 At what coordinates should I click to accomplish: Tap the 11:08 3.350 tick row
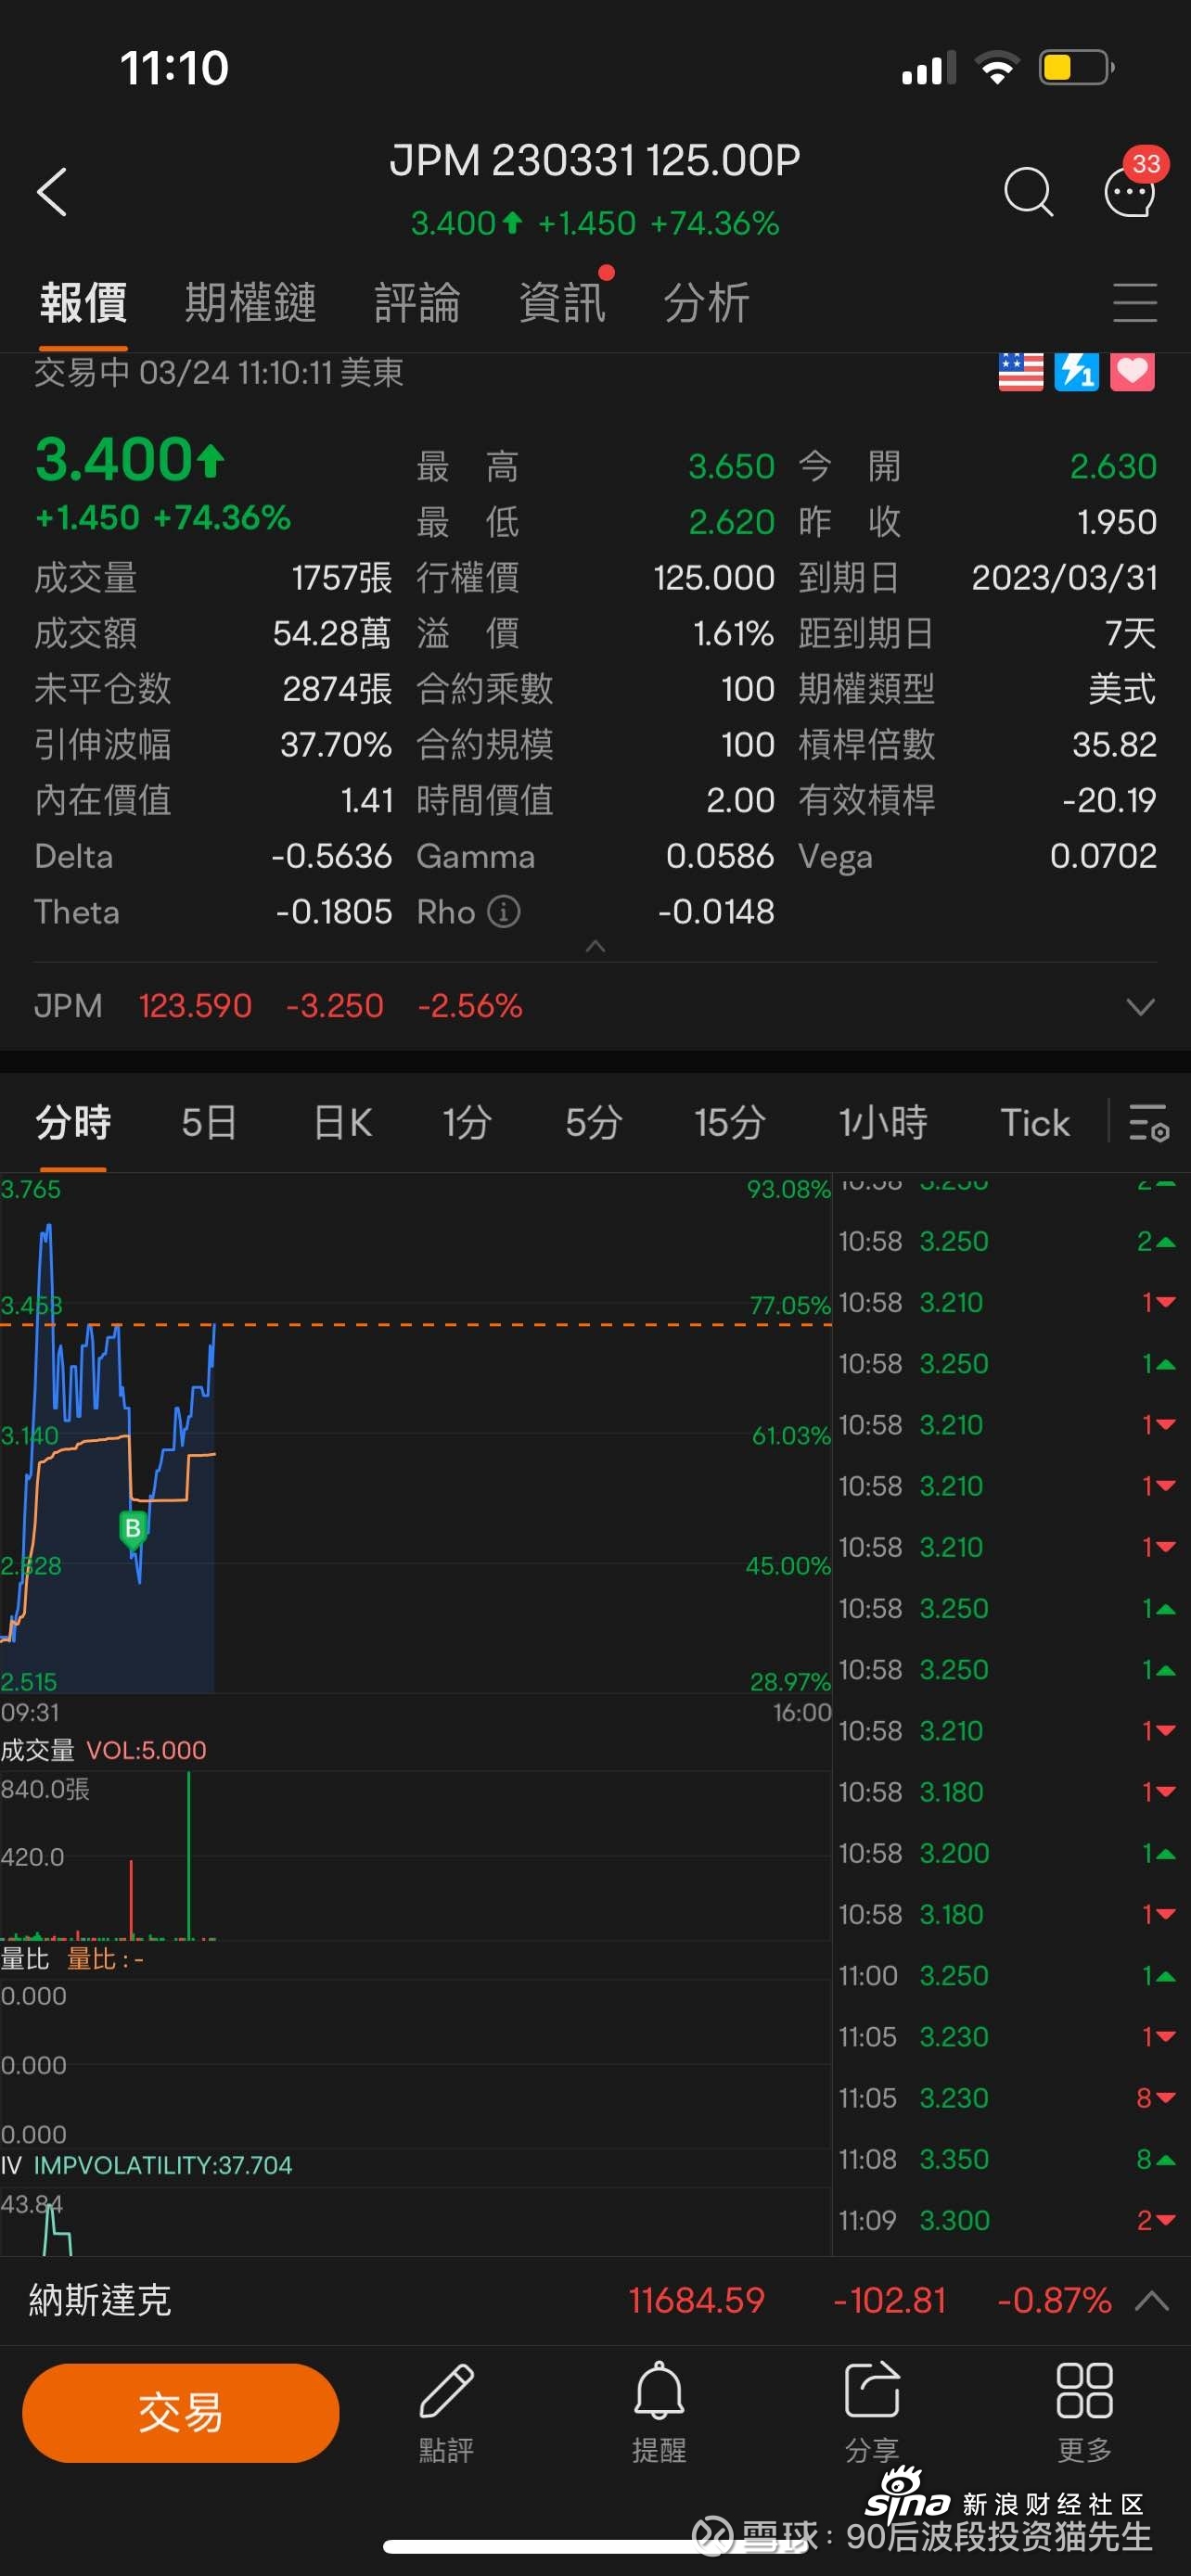tap(1008, 2159)
